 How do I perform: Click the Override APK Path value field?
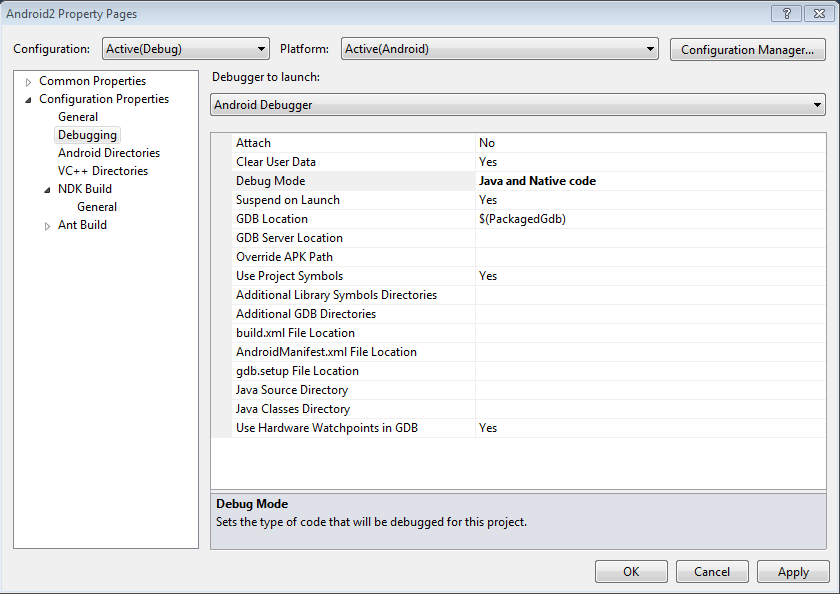(650, 257)
